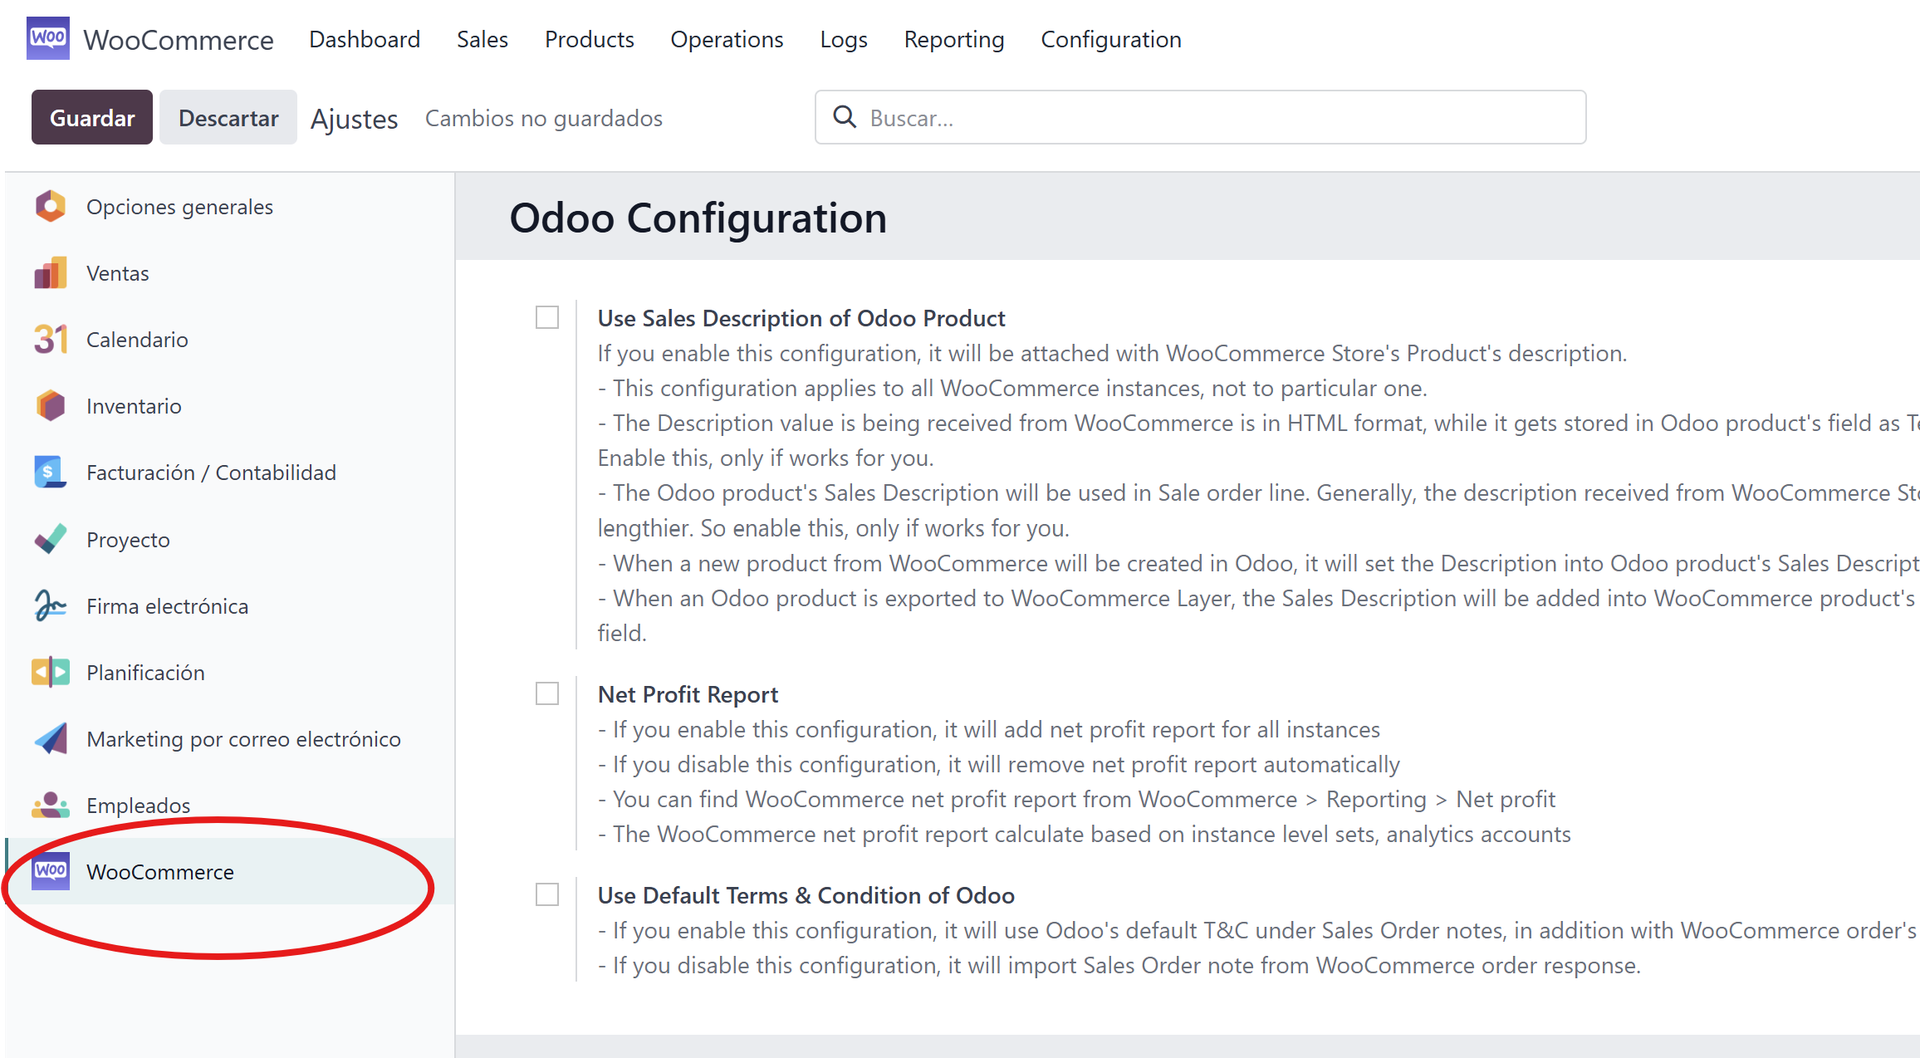Select Inventario in the sidebar
This screenshot has width=1920, height=1058.
134,406
